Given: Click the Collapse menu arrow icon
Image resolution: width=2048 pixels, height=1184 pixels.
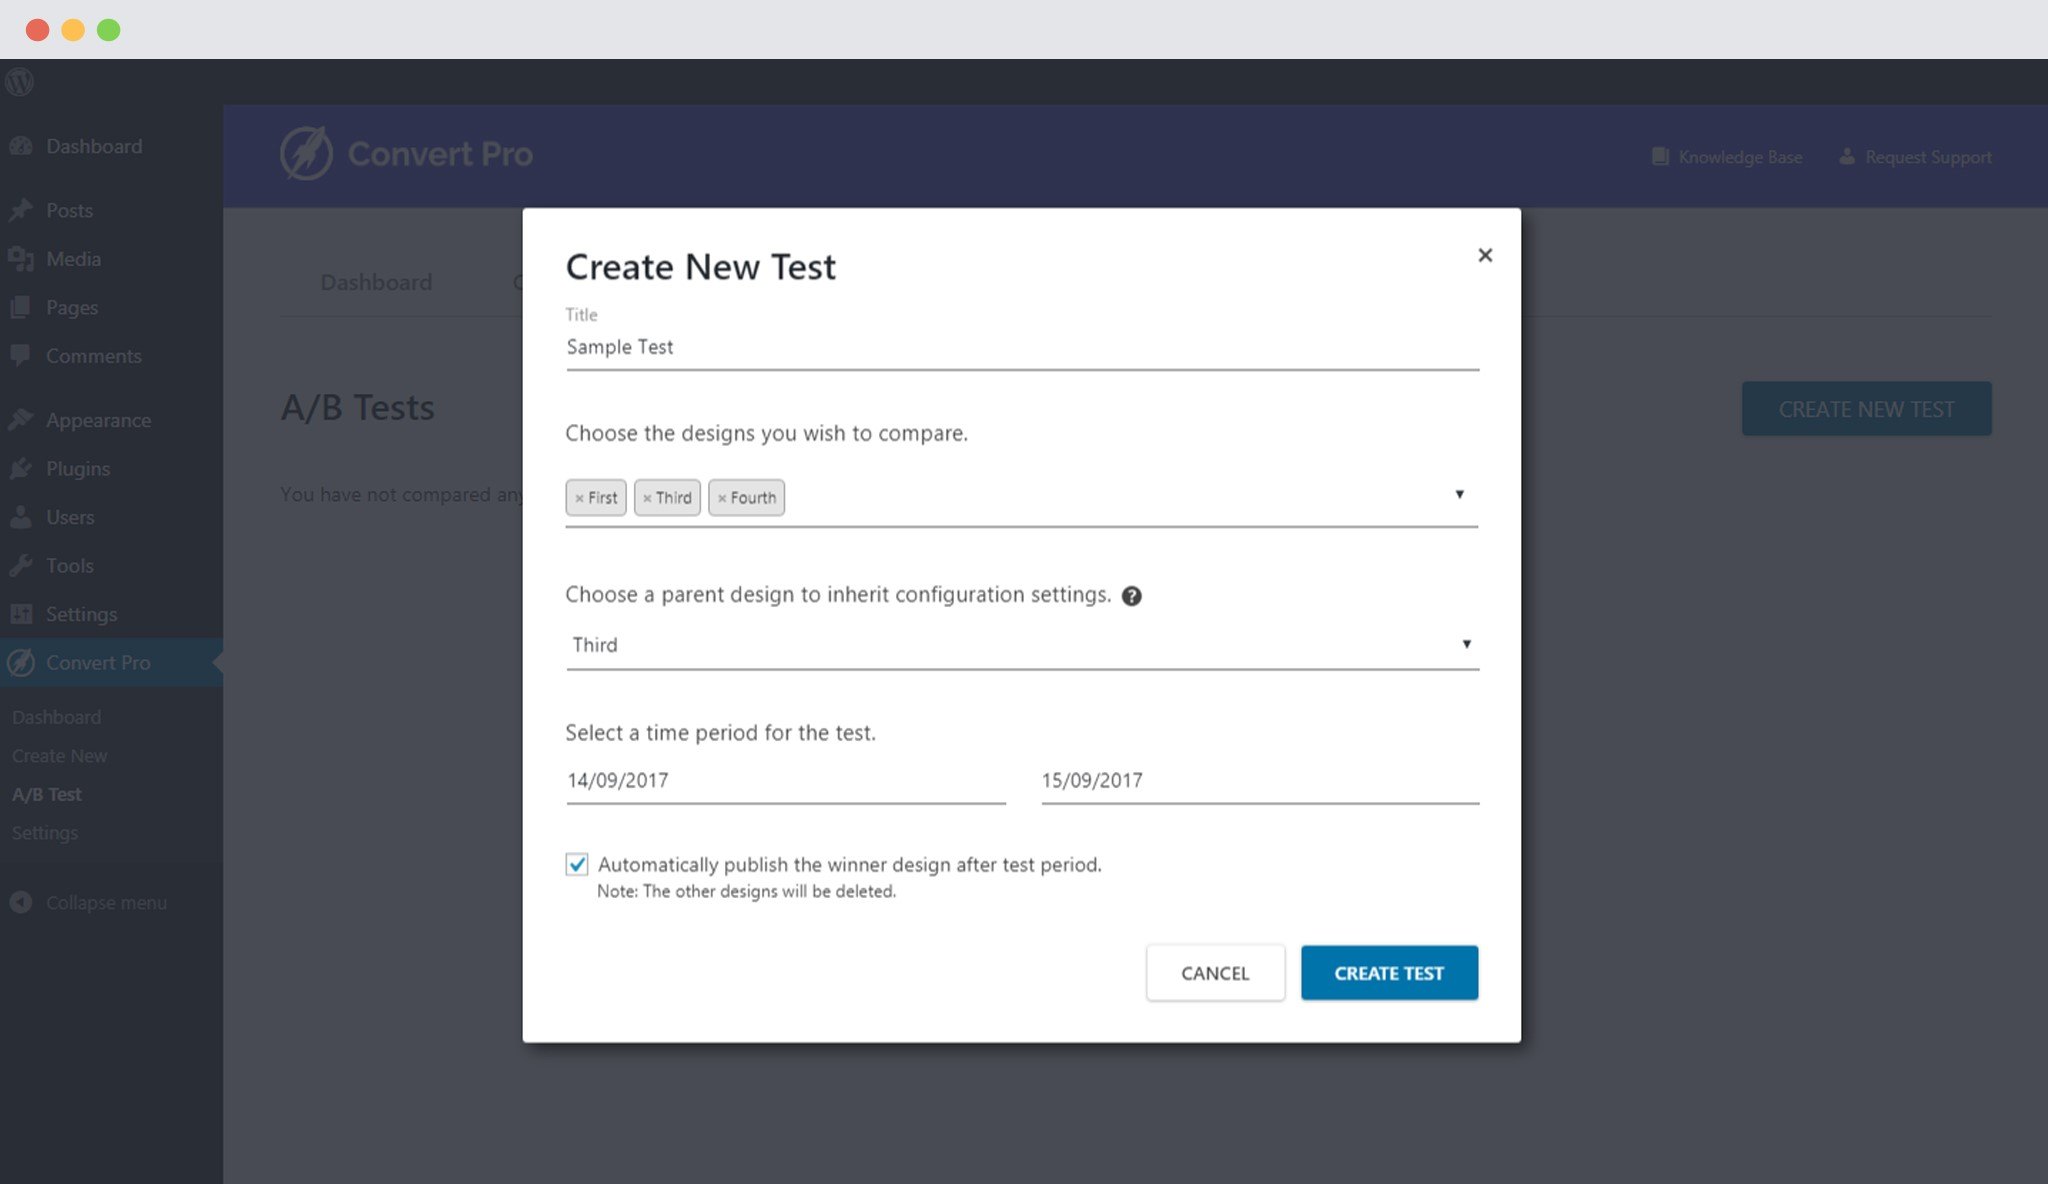Looking at the screenshot, I should tap(21, 902).
